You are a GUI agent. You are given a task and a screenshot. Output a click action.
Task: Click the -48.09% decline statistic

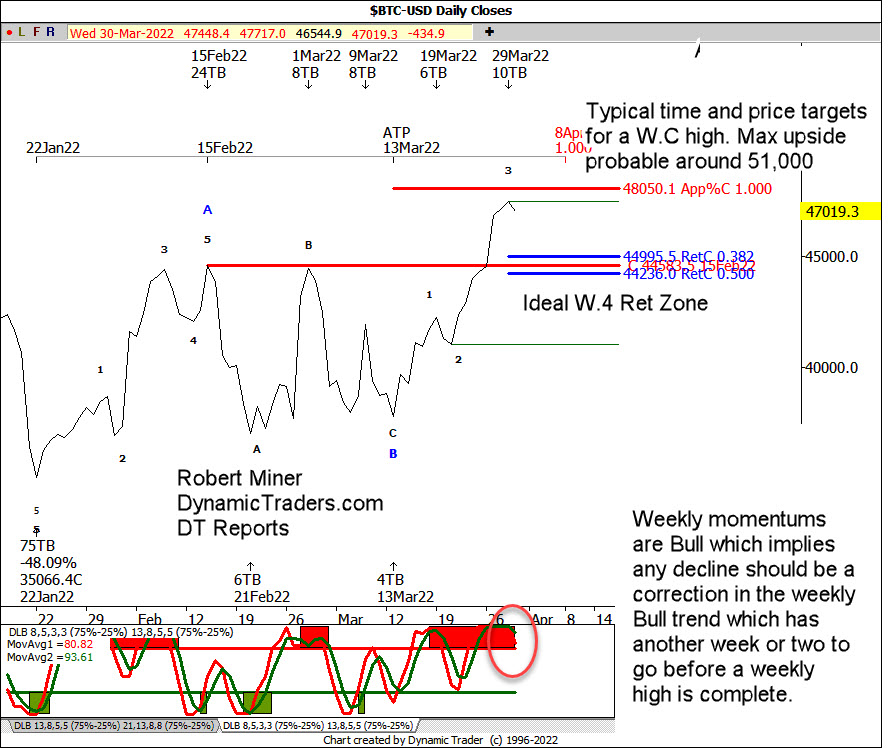coord(48,563)
